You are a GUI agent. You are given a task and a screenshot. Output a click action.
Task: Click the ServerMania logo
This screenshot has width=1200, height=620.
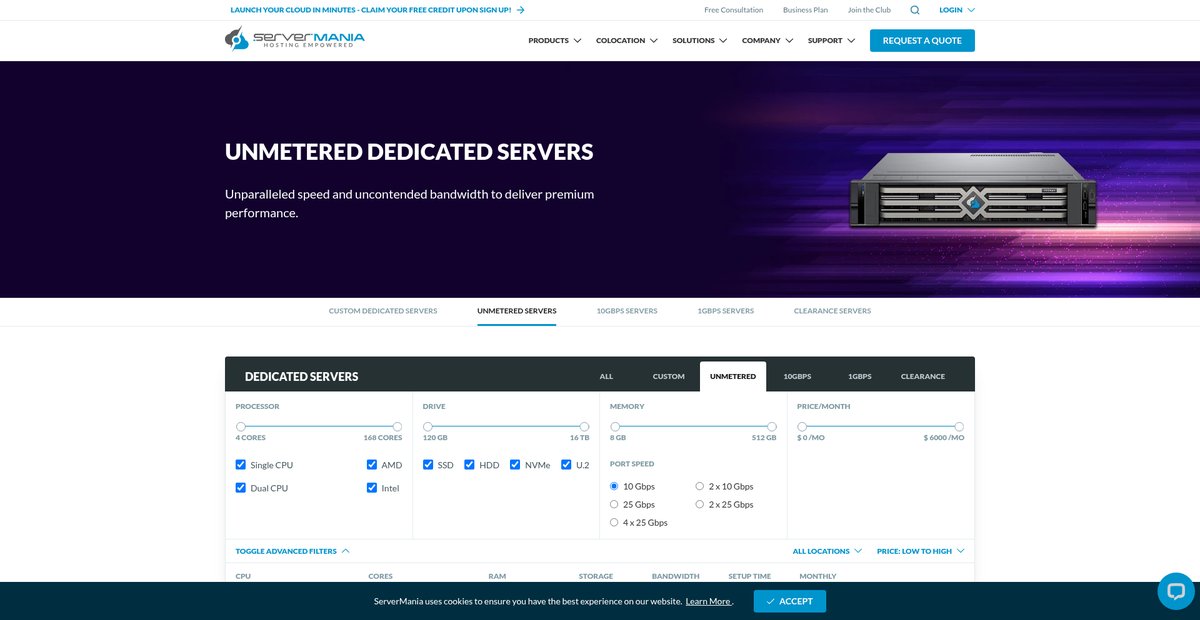coord(295,39)
